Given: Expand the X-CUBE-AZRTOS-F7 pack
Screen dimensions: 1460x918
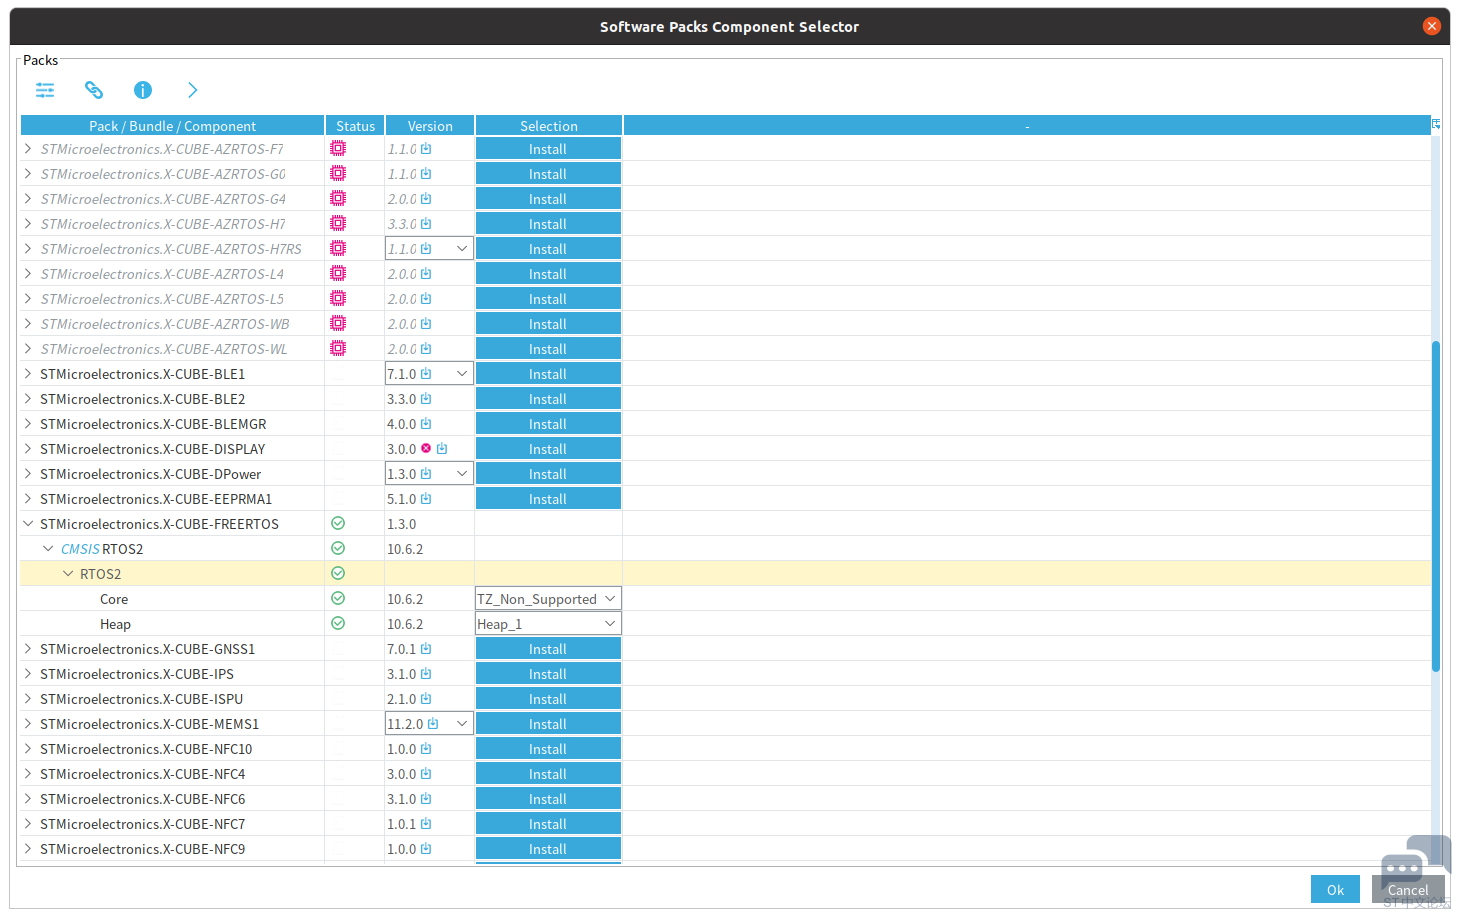Looking at the screenshot, I should point(28,148).
